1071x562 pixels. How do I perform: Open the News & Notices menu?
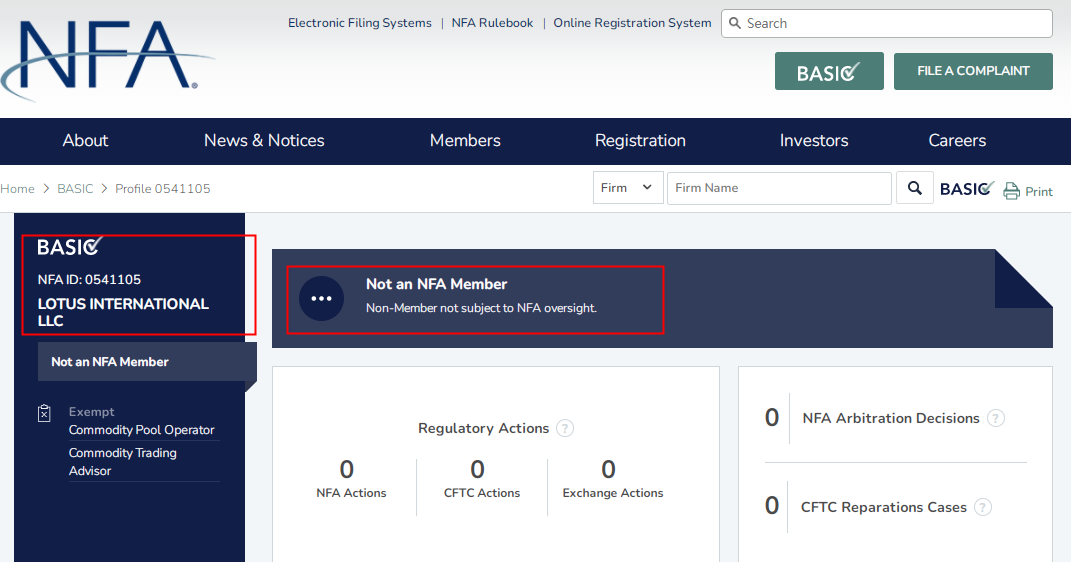(x=264, y=141)
